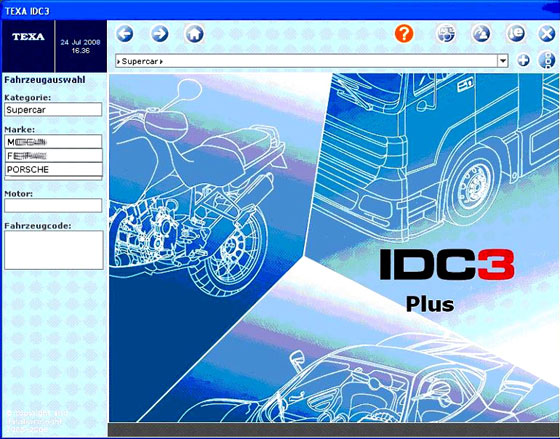Select PORSCHE in the Marke list
The width and height of the screenshot is (560, 439).
54,169
